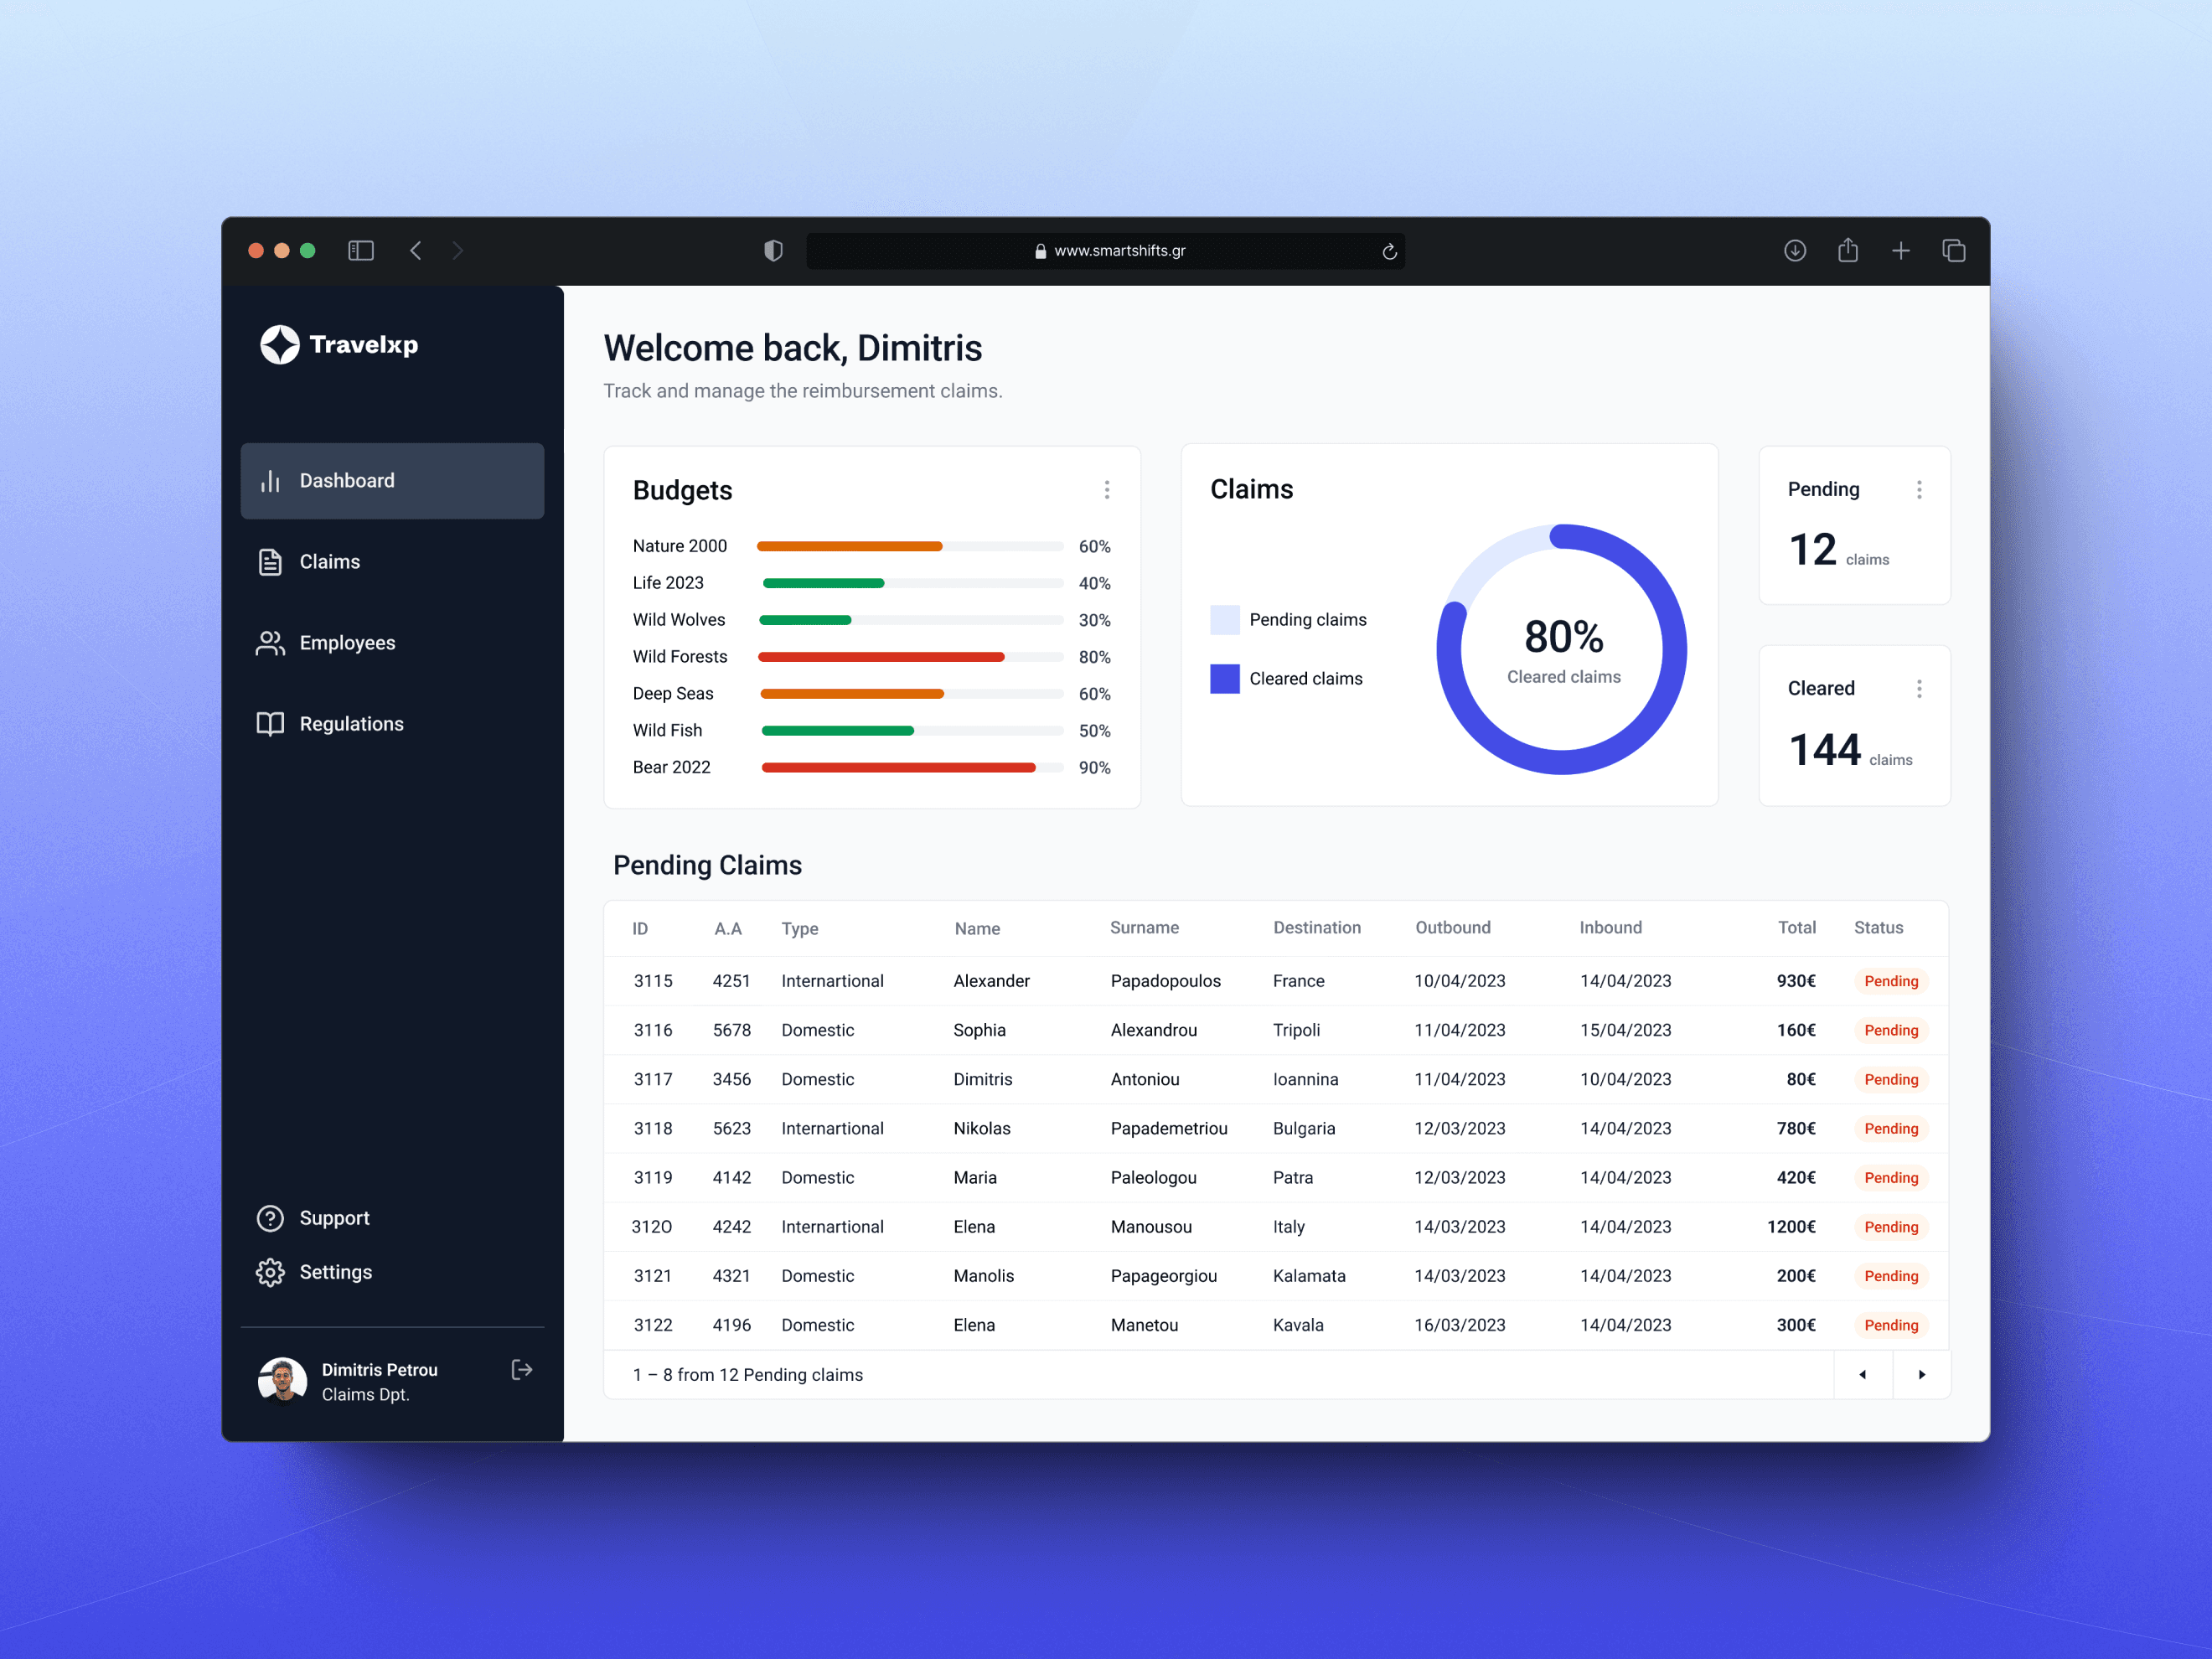Click the Support question mark icon
2212x1659 pixels.
[x=270, y=1218]
